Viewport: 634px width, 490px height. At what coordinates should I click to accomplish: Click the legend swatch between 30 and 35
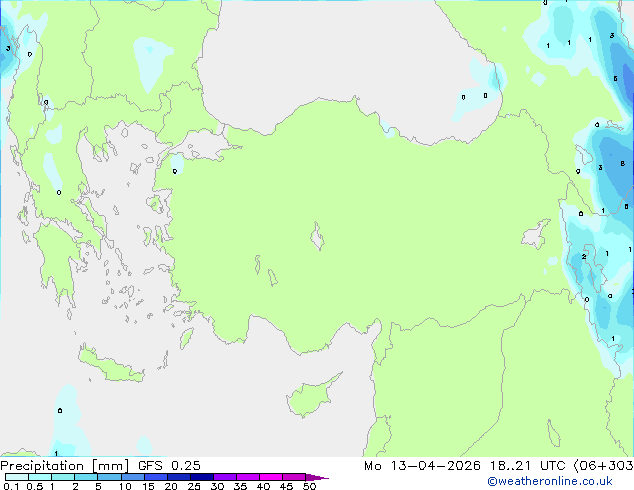224,477
